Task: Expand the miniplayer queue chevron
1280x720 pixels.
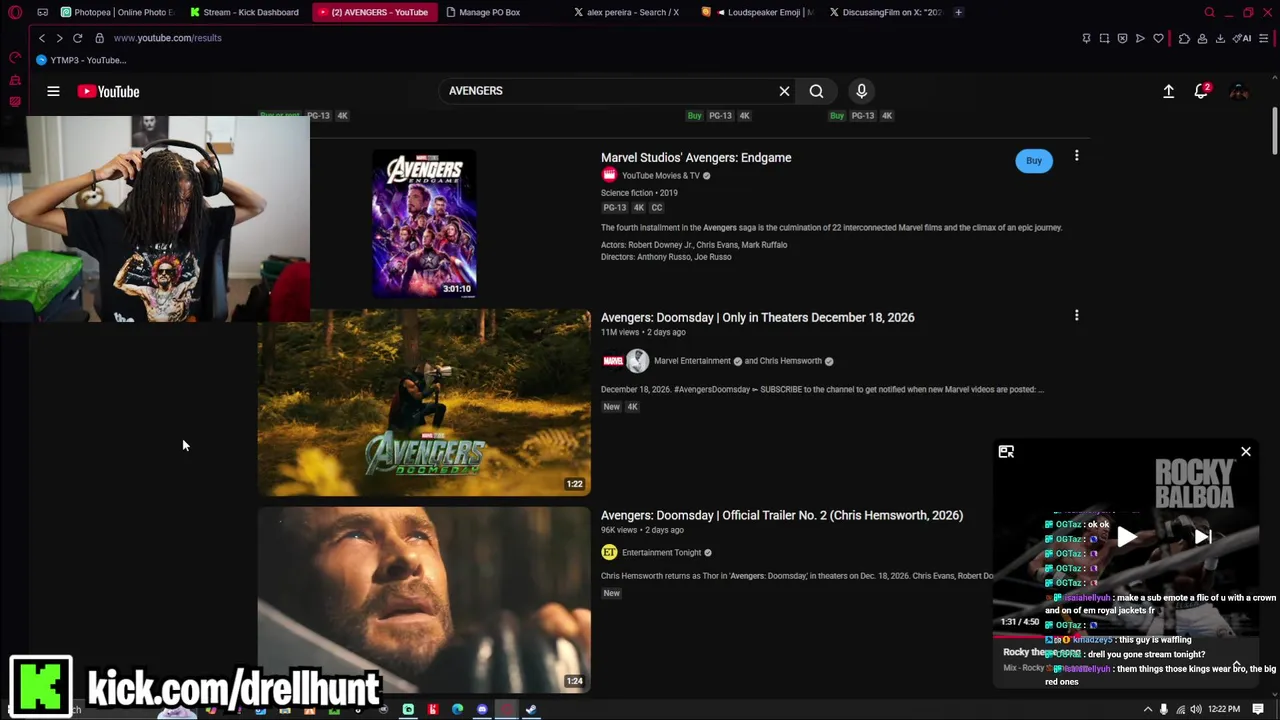Action: 1237,664
